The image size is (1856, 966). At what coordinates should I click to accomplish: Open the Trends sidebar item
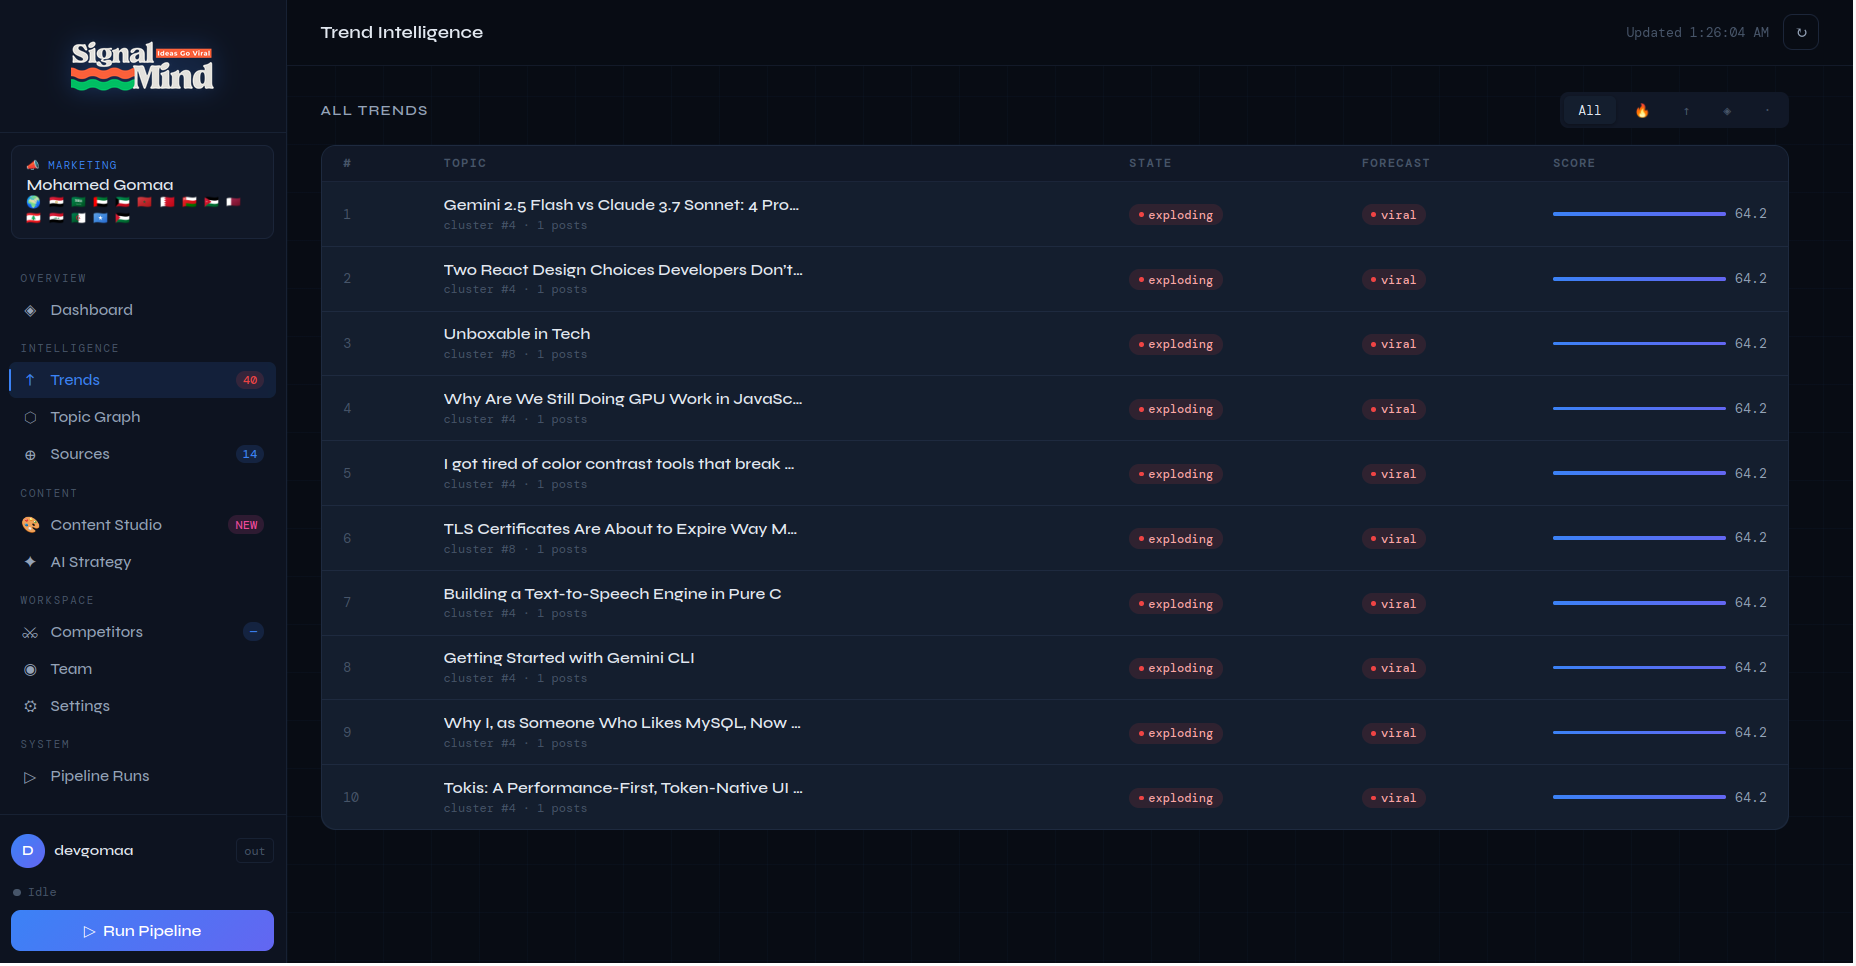coord(142,380)
